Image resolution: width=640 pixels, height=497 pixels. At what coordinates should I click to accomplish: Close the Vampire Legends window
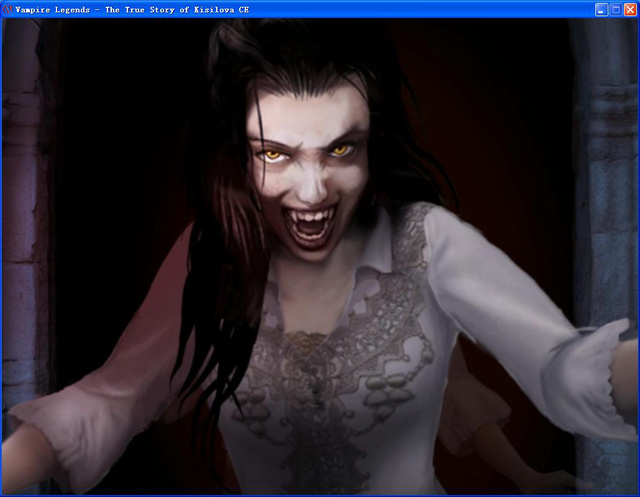point(630,10)
